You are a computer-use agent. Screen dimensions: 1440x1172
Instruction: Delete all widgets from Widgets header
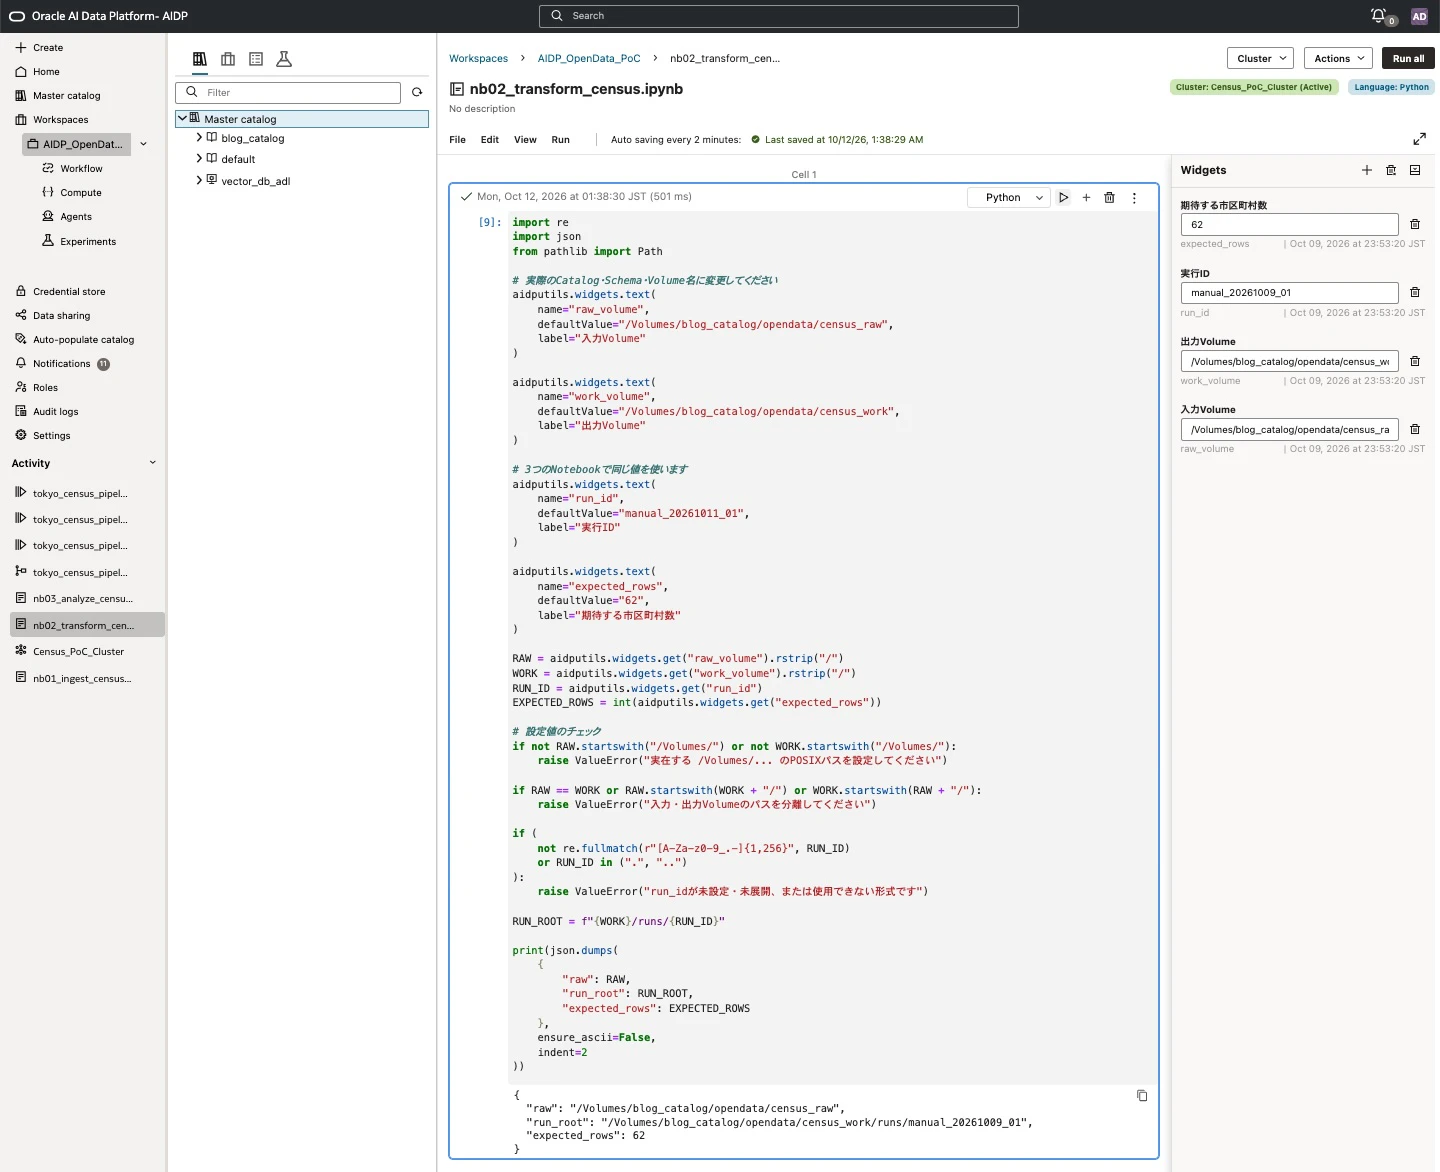[1391, 170]
